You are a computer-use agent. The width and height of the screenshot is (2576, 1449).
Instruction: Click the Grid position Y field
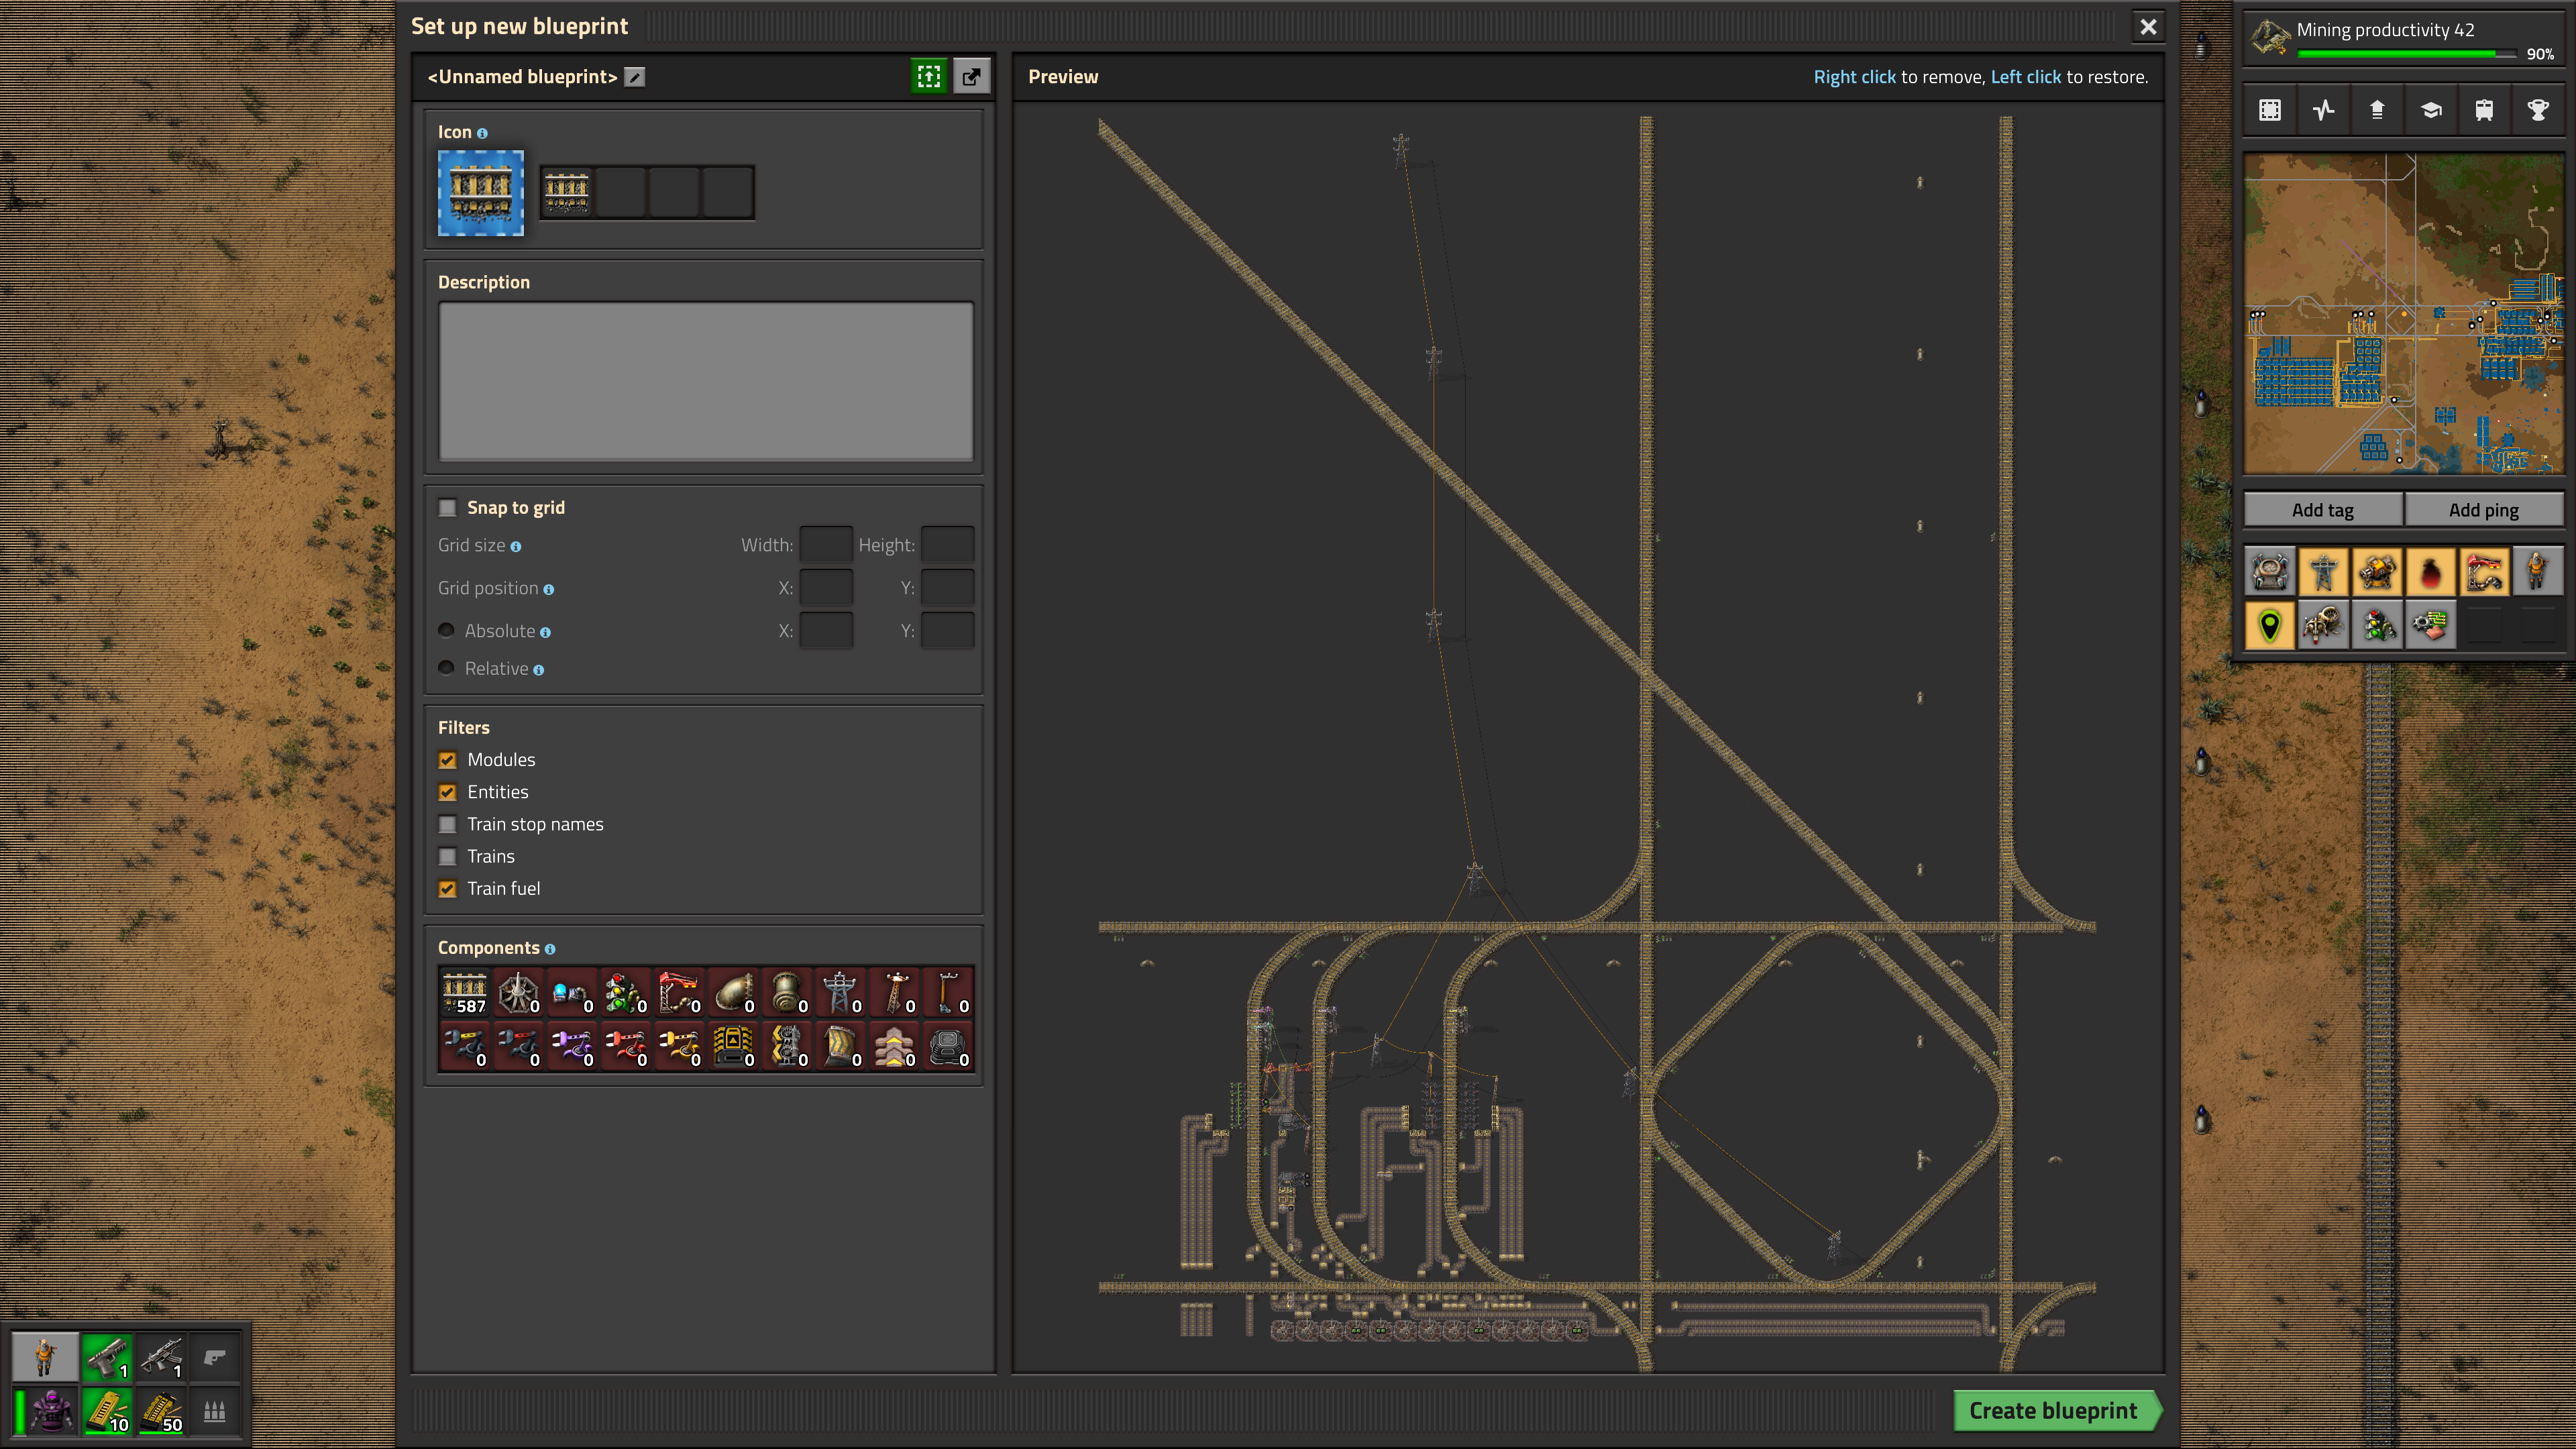pyautogui.click(x=947, y=588)
